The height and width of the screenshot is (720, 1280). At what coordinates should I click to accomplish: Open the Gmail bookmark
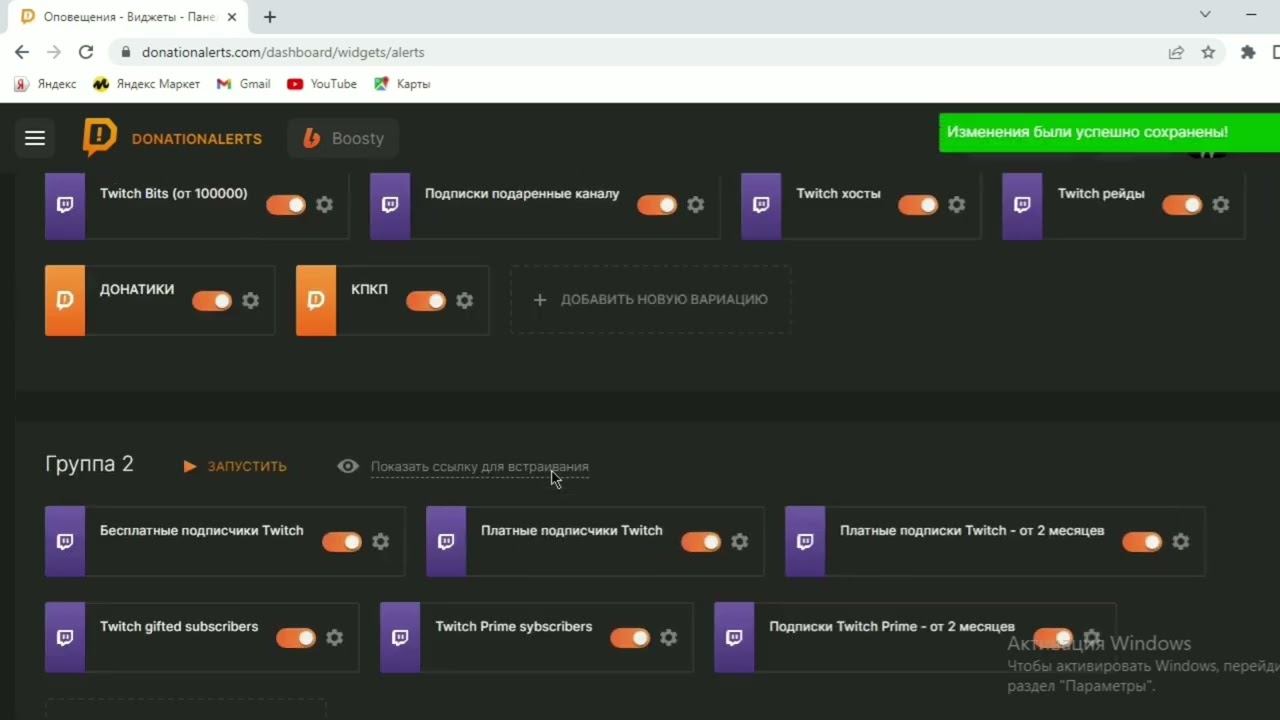tap(243, 84)
